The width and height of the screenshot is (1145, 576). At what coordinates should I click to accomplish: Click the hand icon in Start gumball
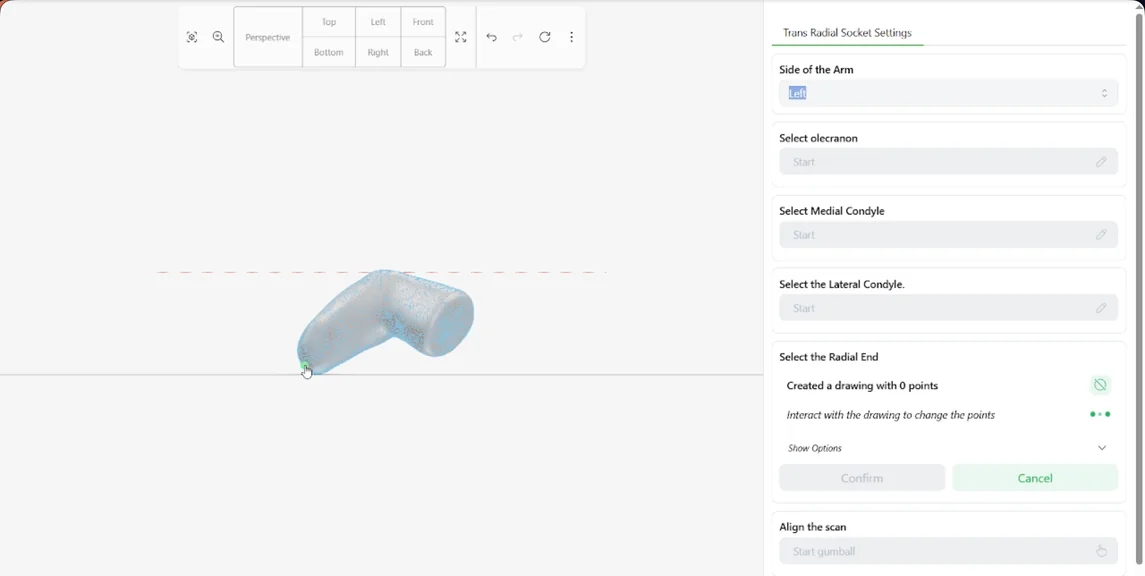pos(1101,551)
